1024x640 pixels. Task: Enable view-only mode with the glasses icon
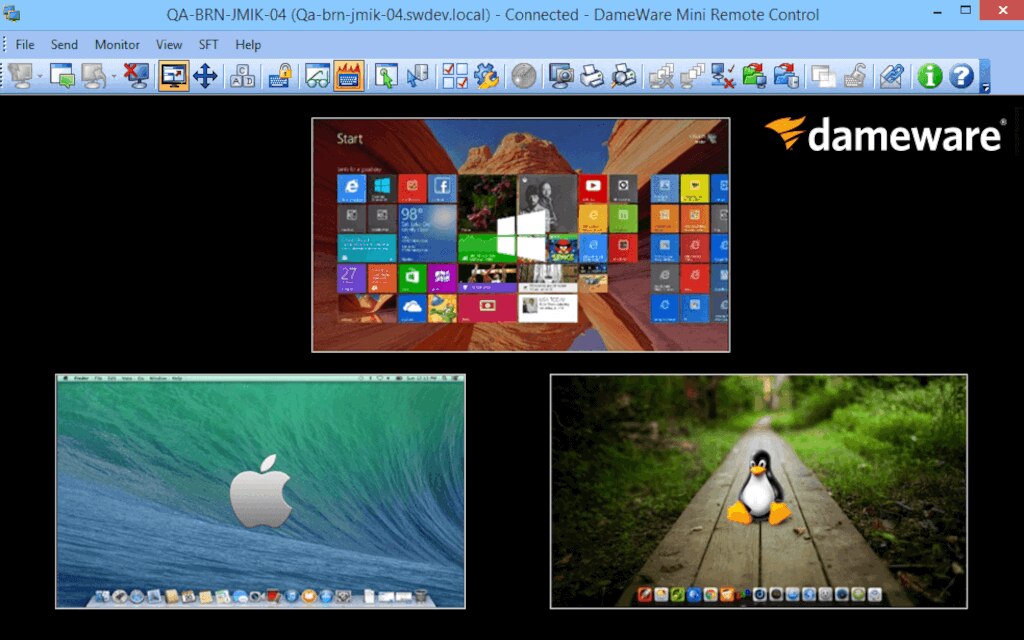click(x=318, y=74)
